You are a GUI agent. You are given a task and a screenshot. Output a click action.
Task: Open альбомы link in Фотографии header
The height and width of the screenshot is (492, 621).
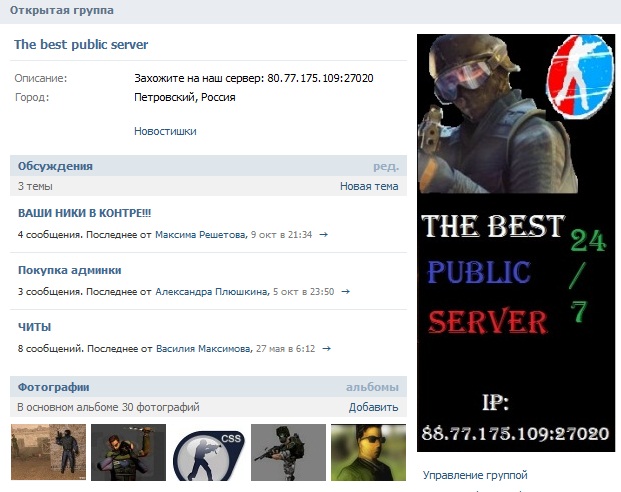tap(372, 387)
